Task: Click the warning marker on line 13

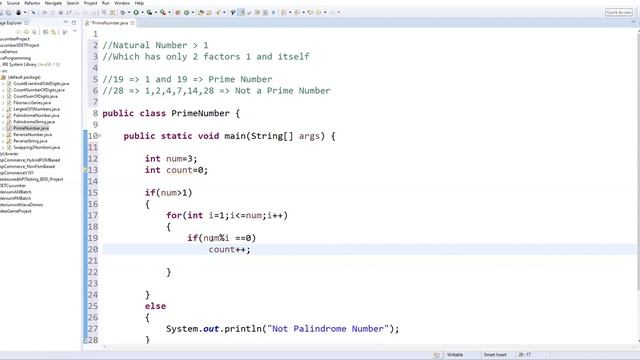Action: tap(85, 170)
